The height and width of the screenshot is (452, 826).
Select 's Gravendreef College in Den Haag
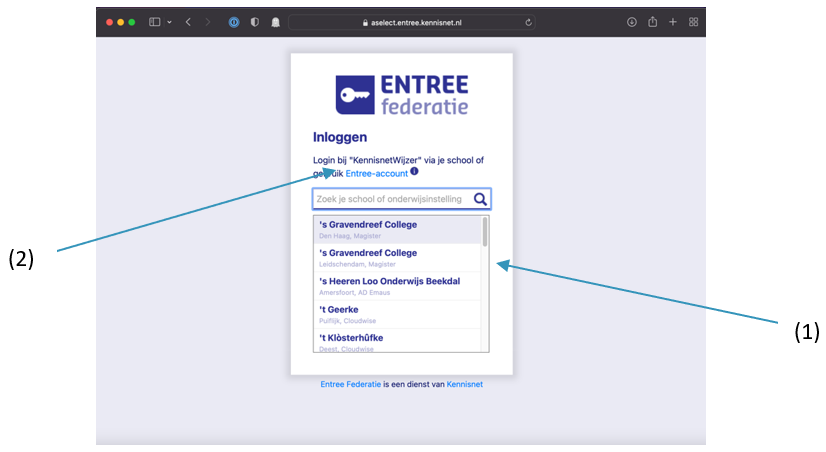397,229
